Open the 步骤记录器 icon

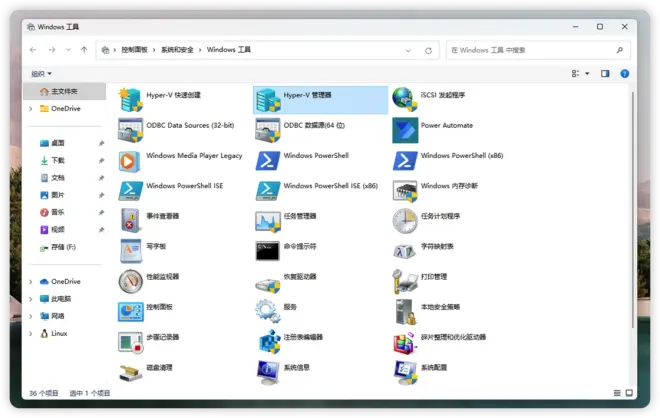click(130, 343)
